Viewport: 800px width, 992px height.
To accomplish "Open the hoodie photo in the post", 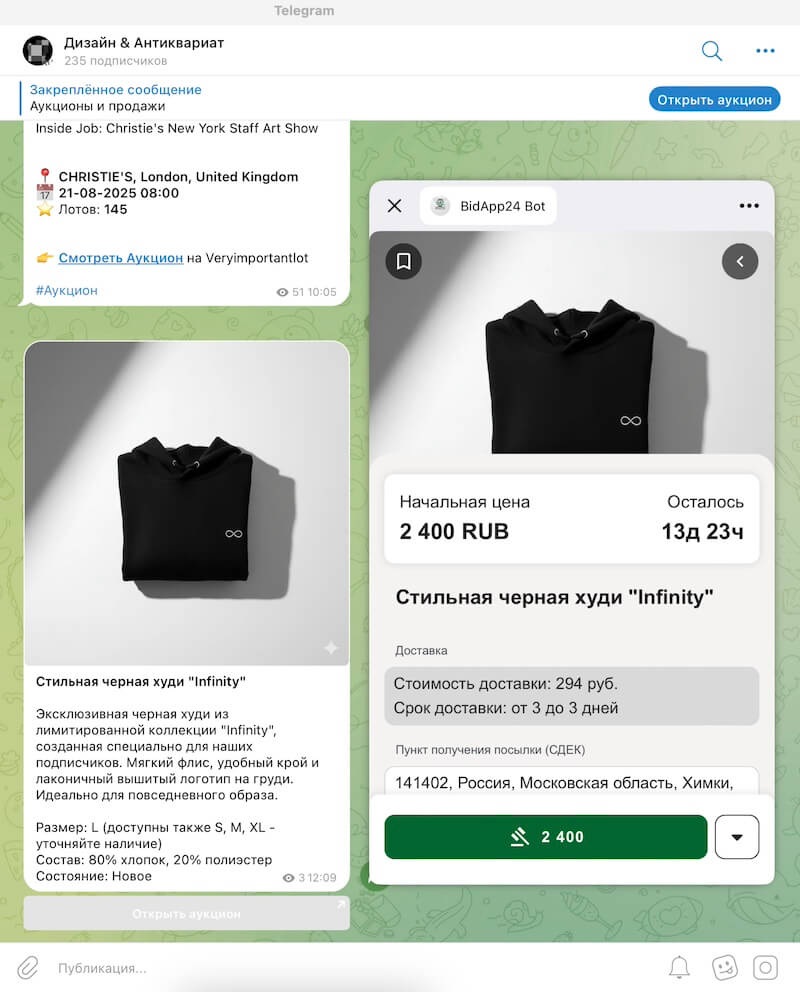I will pyautogui.click(x=187, y=503).
